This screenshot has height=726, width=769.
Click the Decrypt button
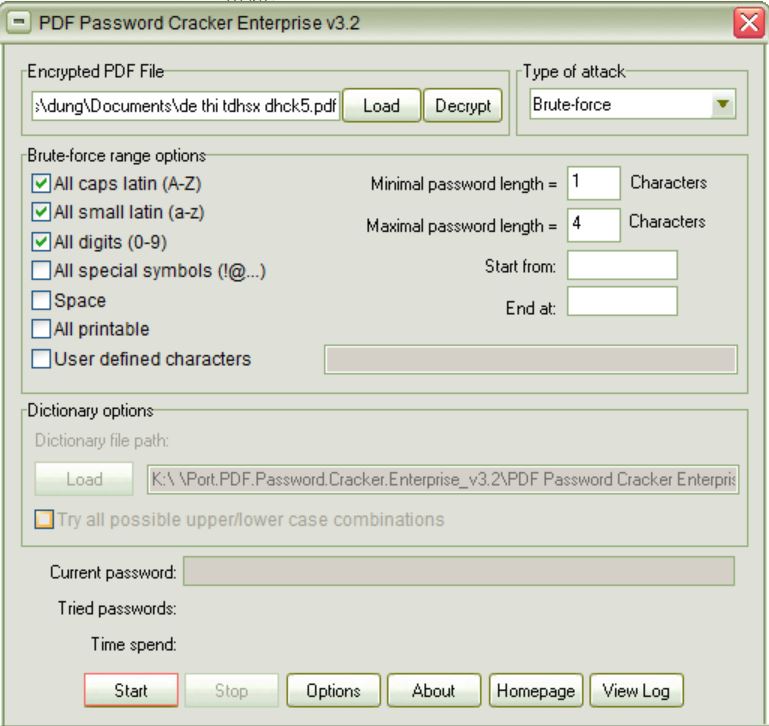pos(462,105)
